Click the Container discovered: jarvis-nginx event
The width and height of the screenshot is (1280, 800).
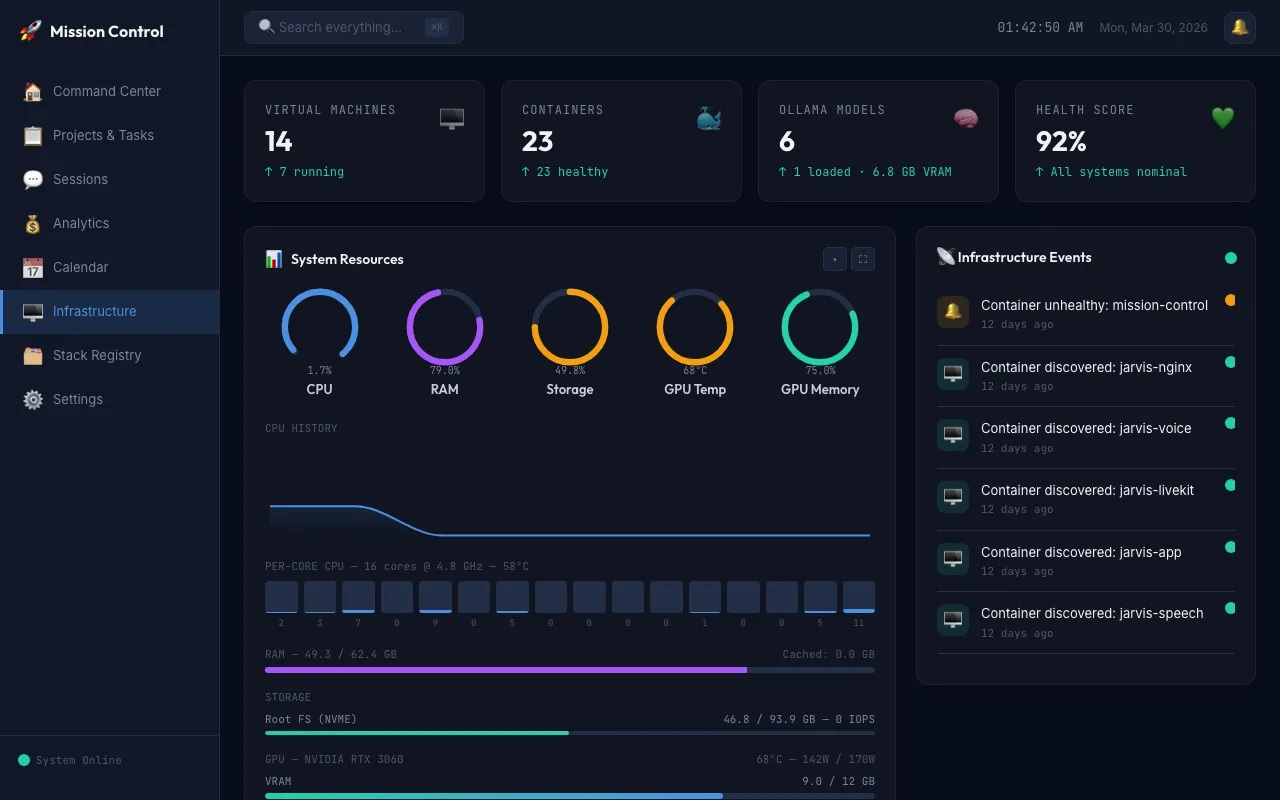(1086, 375)
